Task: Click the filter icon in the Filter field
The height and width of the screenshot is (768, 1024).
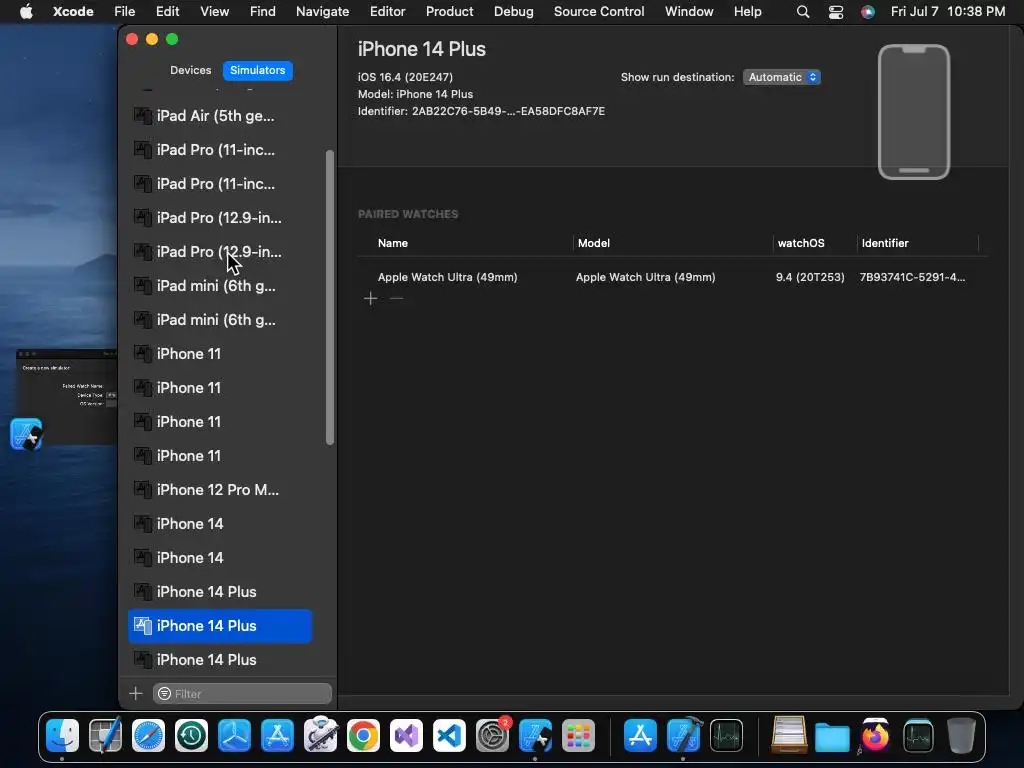Action: (165, 694)
